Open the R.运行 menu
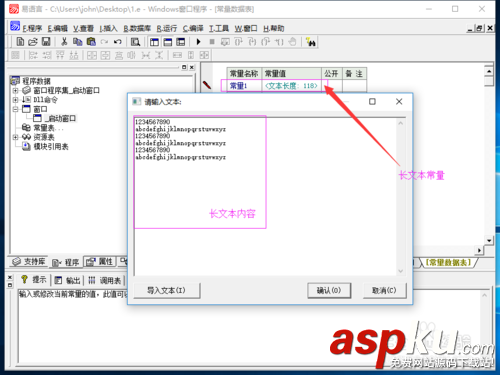500x375 pixels. pyautogui.click(x=167, y=28)
